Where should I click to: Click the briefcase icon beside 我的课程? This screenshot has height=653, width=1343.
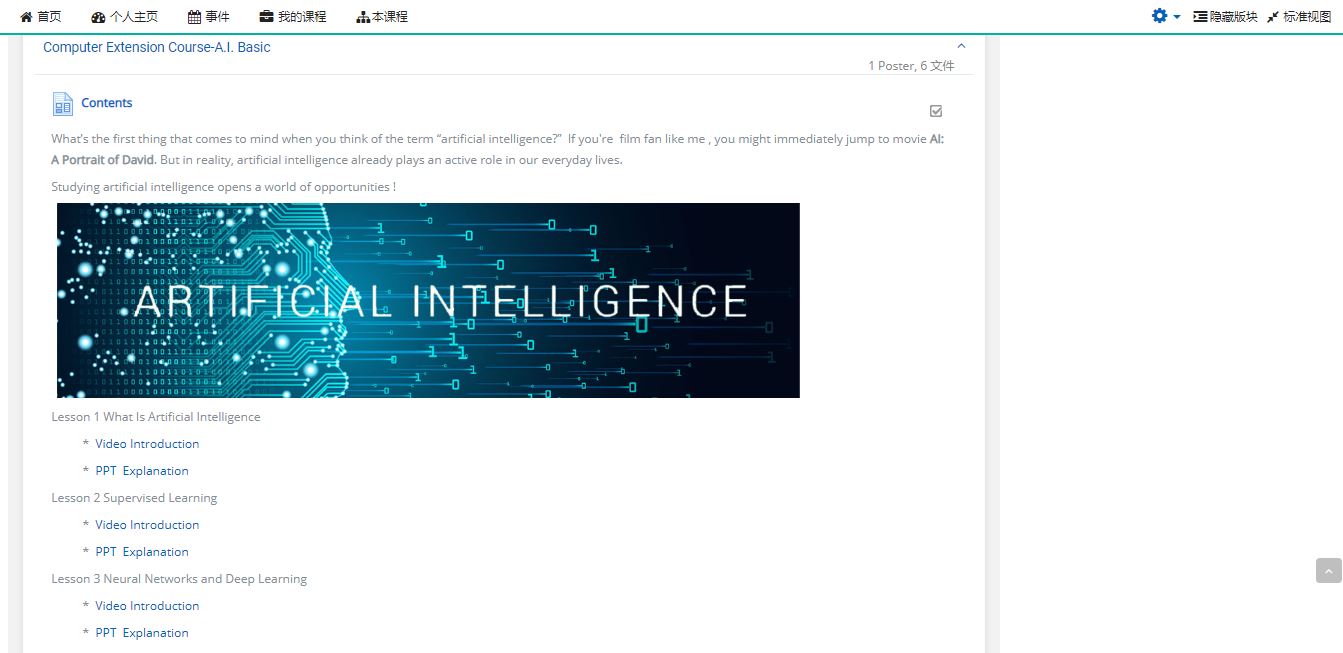[x=266, y=17]
